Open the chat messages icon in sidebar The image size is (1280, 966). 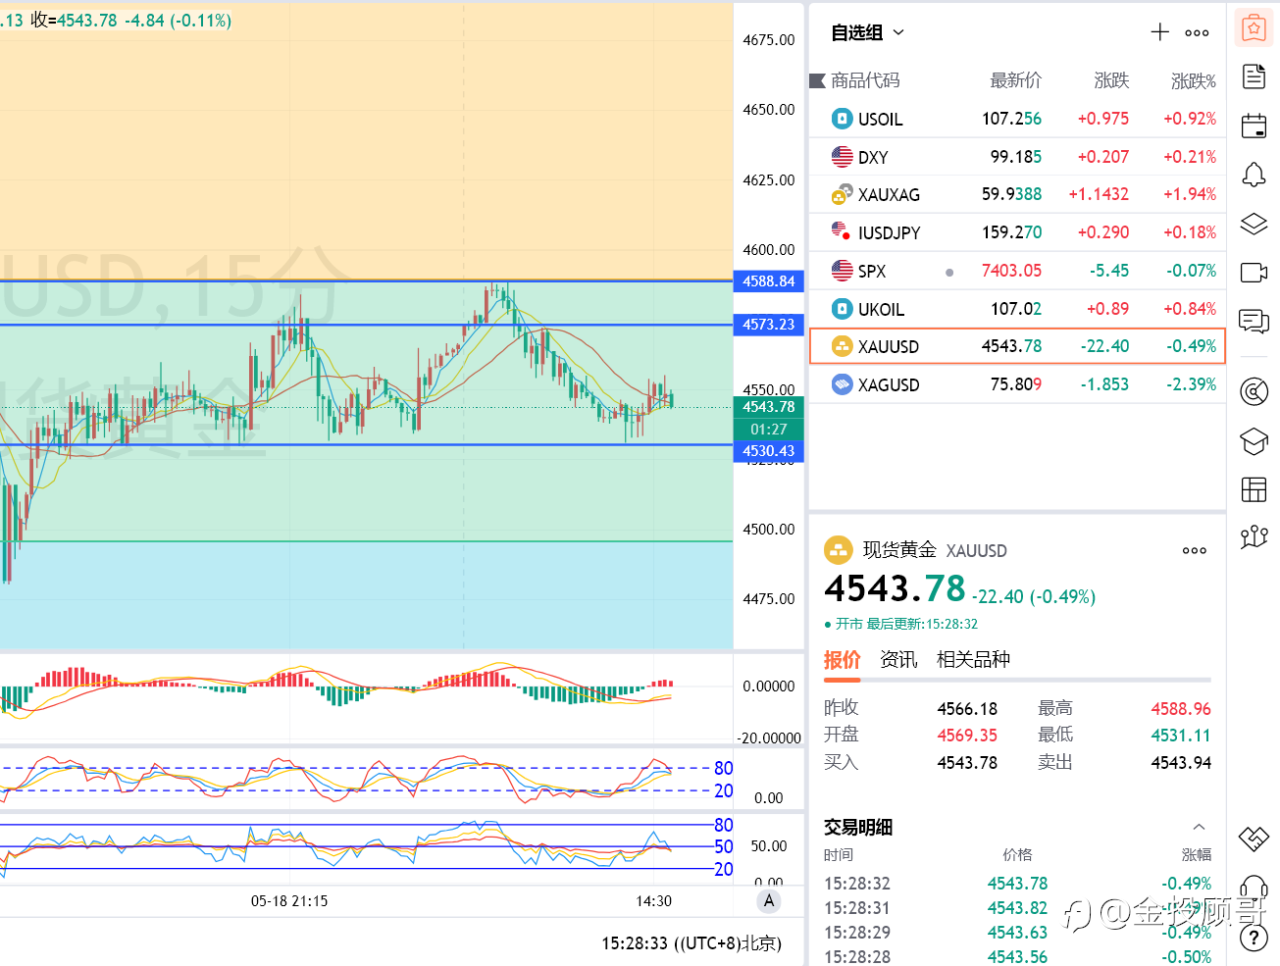[1254, 321]
